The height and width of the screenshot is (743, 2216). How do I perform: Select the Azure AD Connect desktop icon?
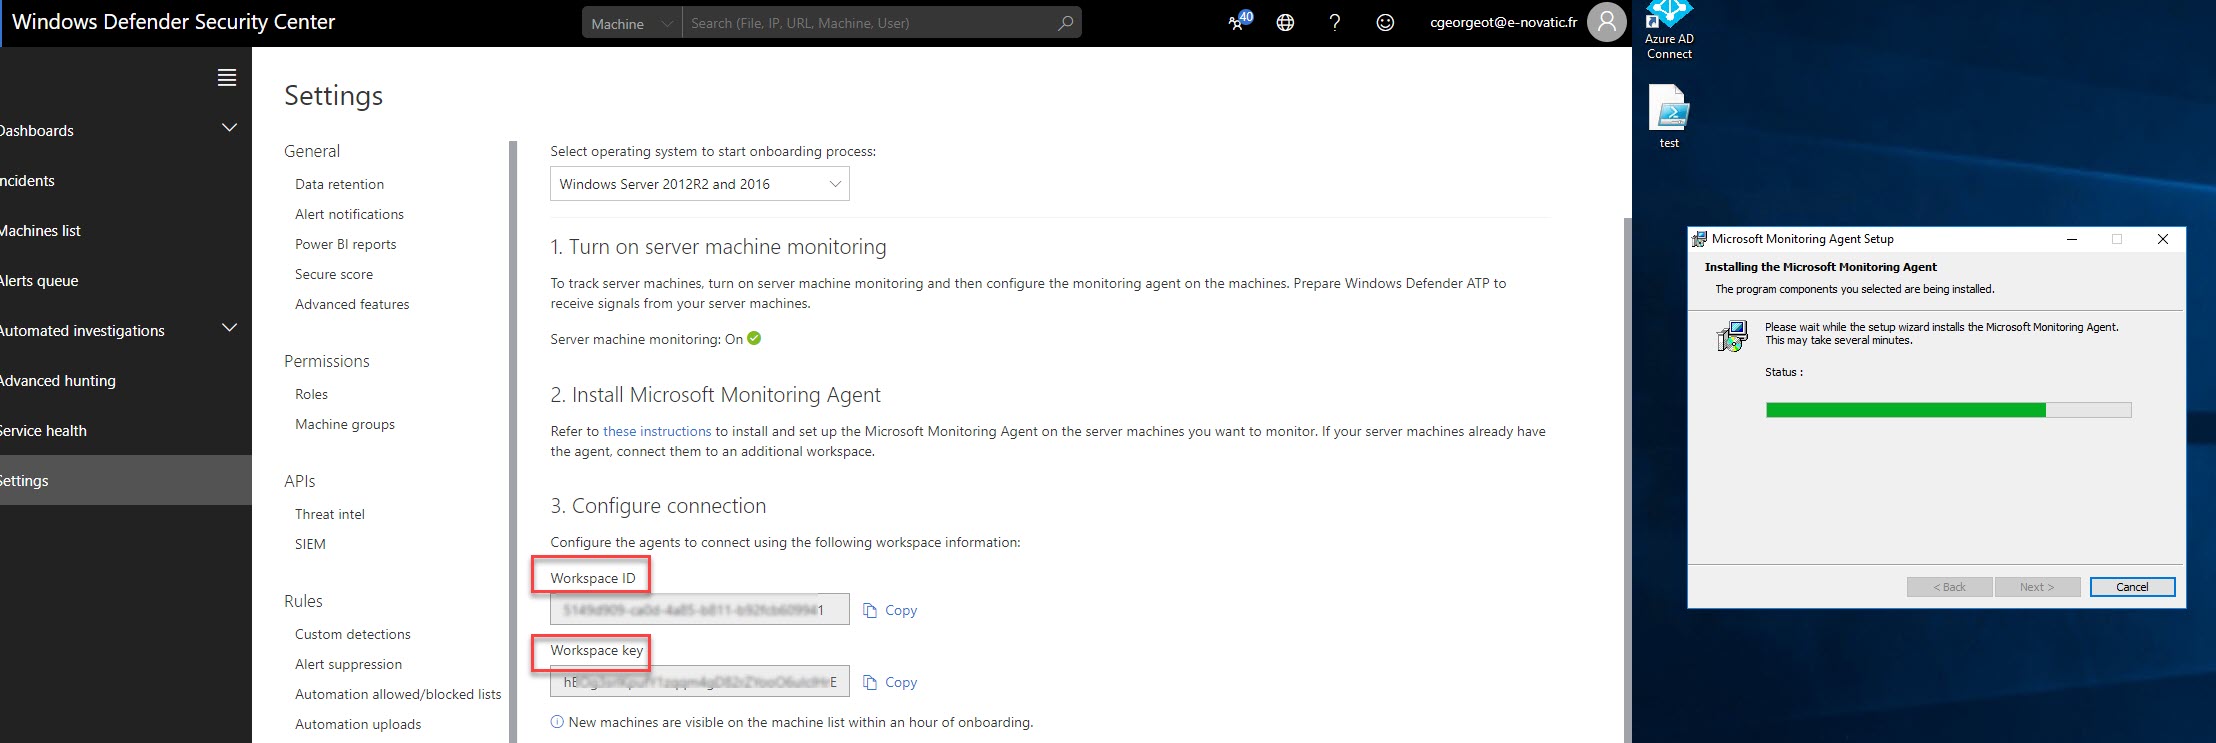[x=1669, y=31]
